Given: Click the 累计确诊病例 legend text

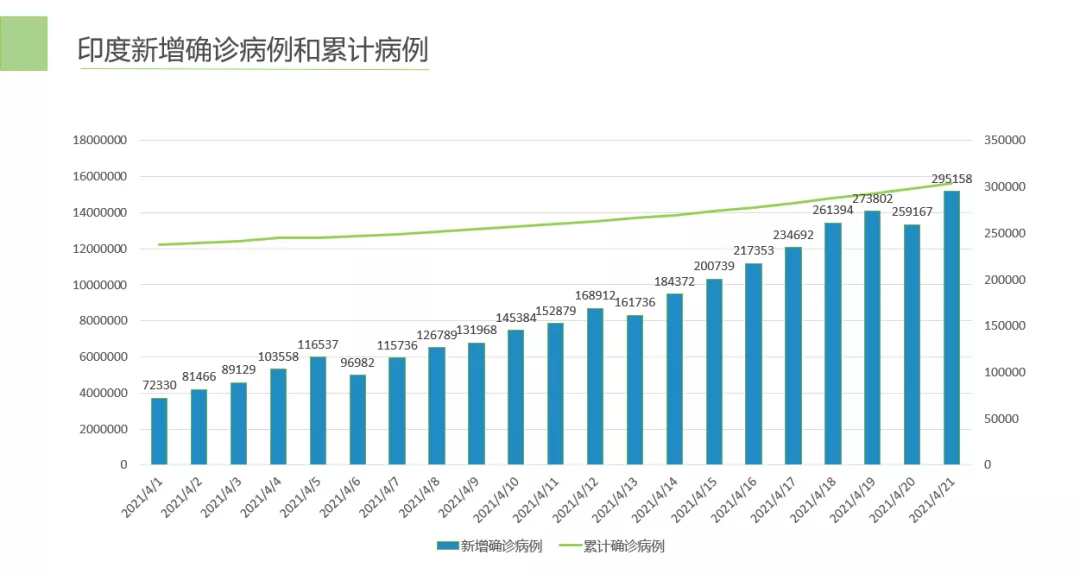Looking at the screenshot, I should (x=624, y=546).
